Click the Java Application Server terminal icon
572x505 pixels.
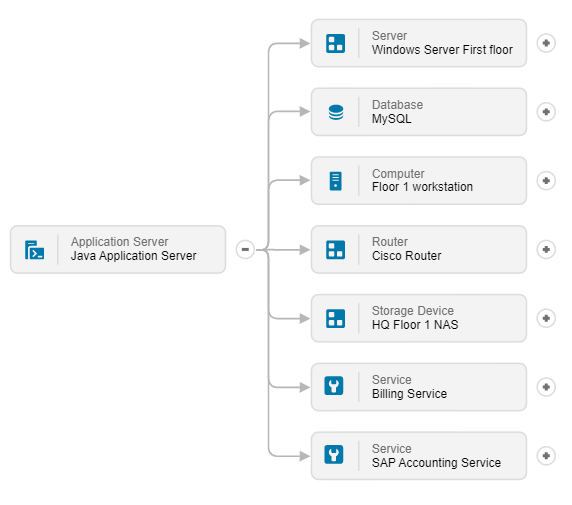[x=35, y=250]
